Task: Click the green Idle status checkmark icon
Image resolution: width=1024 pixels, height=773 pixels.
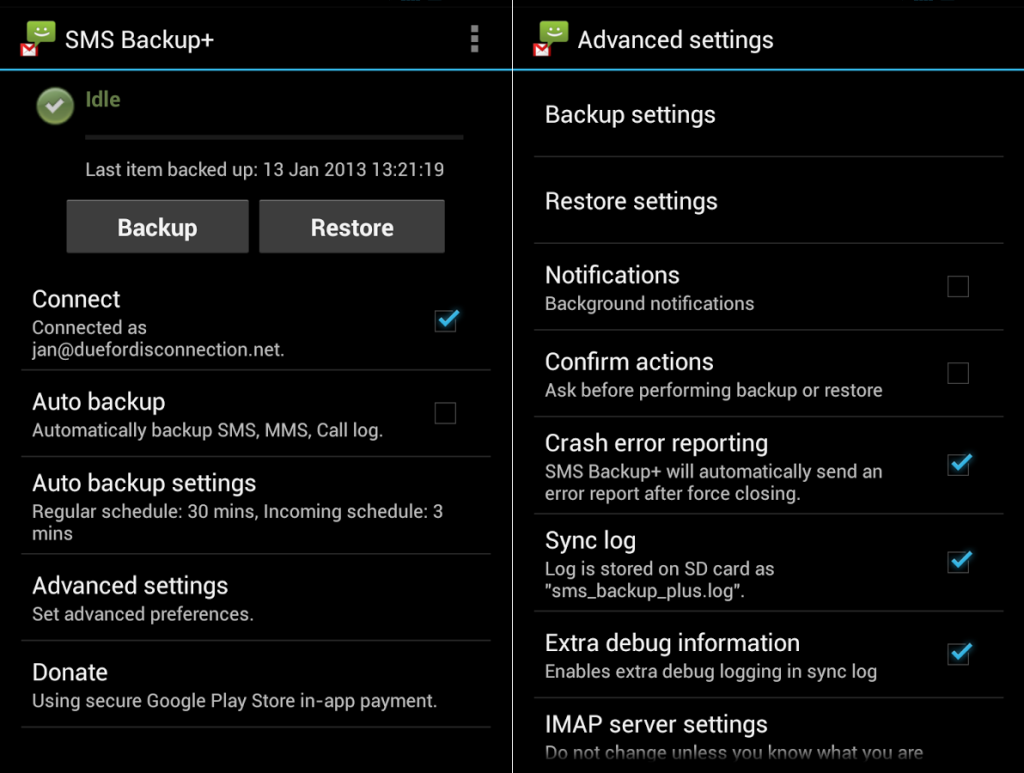Action: [x=55, y=106]
